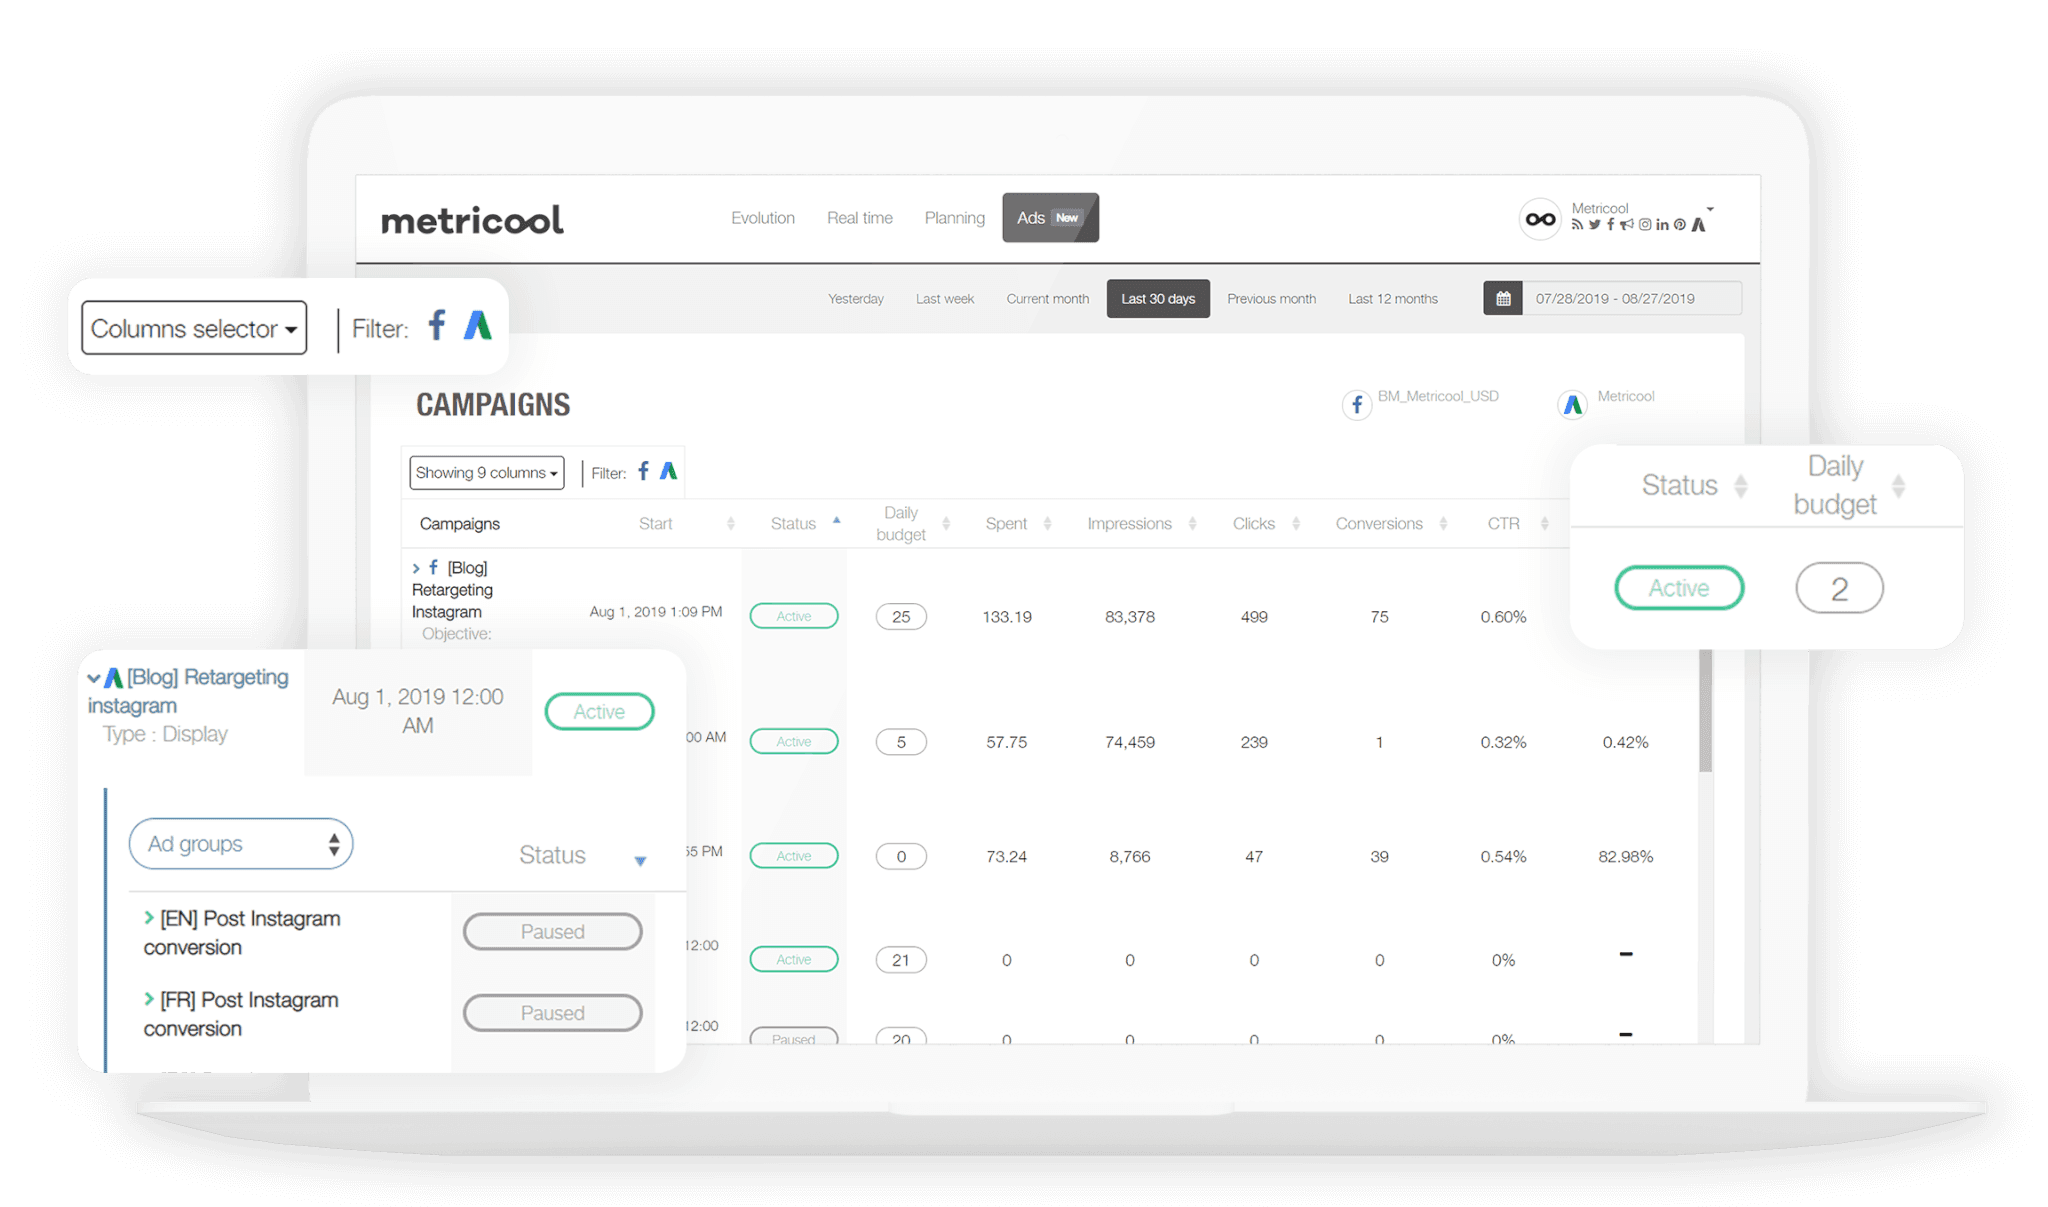This screenshot has width=2048, height=1207.
Task: Click the metricool logo
Action: [472, 220]
